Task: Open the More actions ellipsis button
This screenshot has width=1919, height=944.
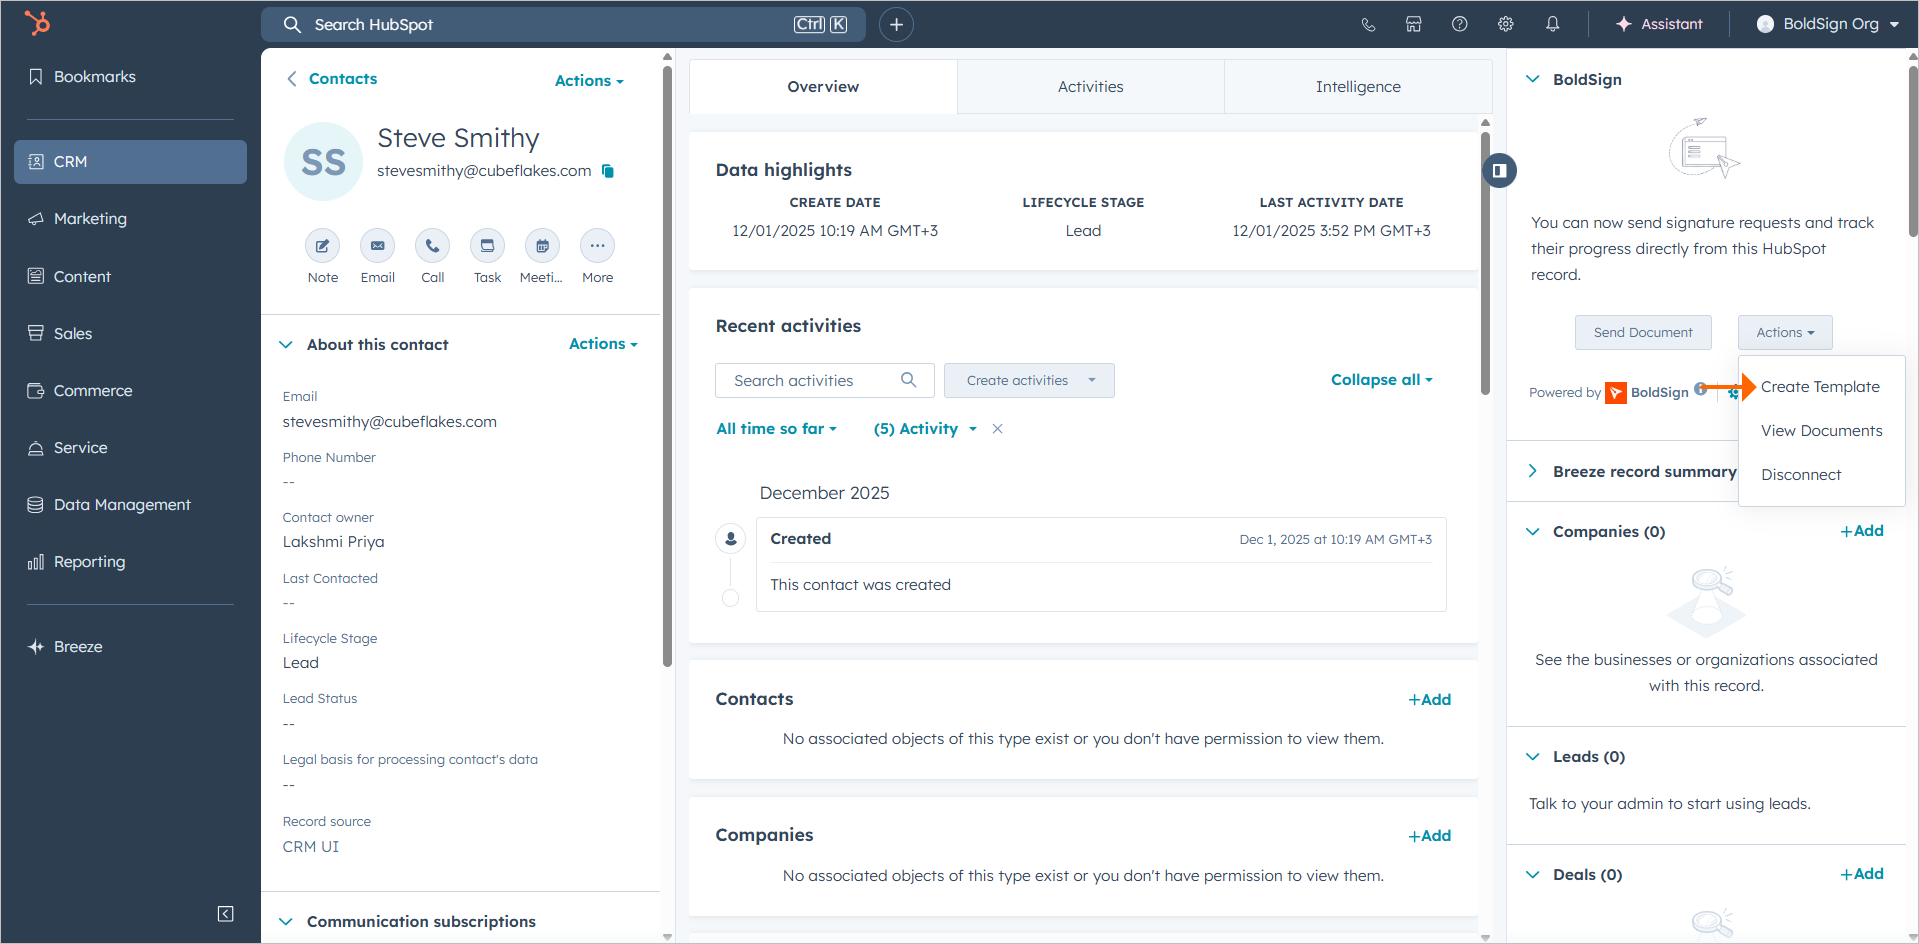Action: [x=597, y=246]
